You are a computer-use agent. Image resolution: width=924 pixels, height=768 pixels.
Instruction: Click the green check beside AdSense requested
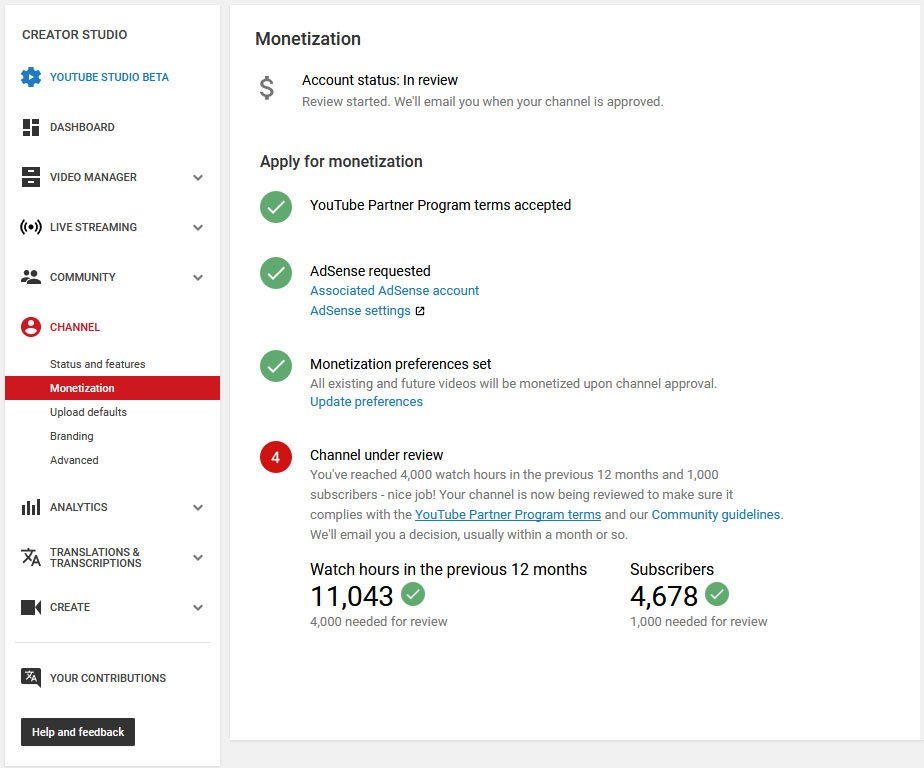(276, 273)
